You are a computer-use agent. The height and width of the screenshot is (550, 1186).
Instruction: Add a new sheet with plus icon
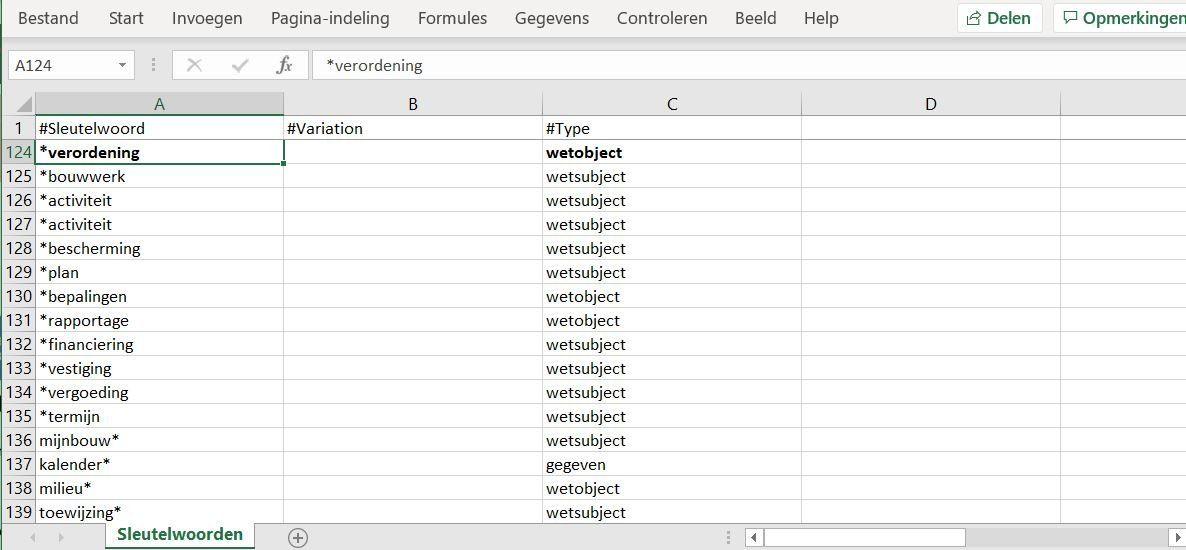tap(298, 538)
